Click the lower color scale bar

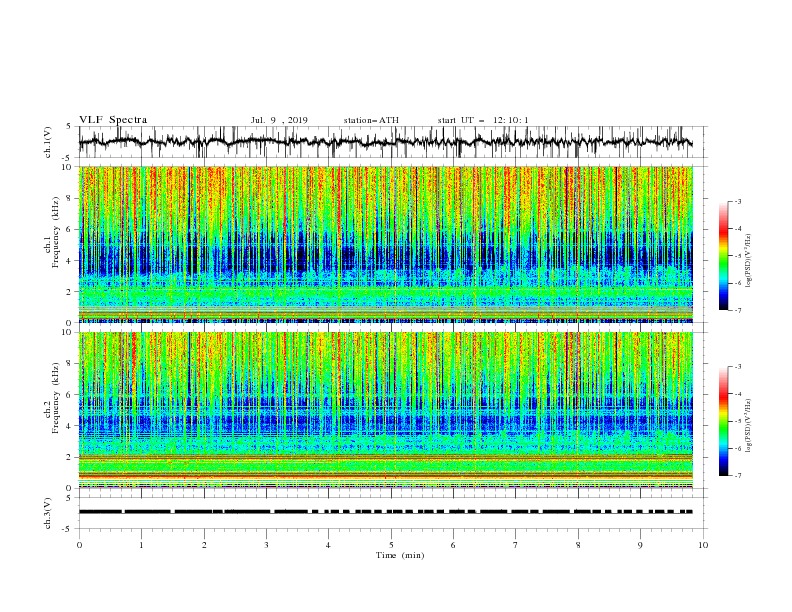click(x=723, y=421)
